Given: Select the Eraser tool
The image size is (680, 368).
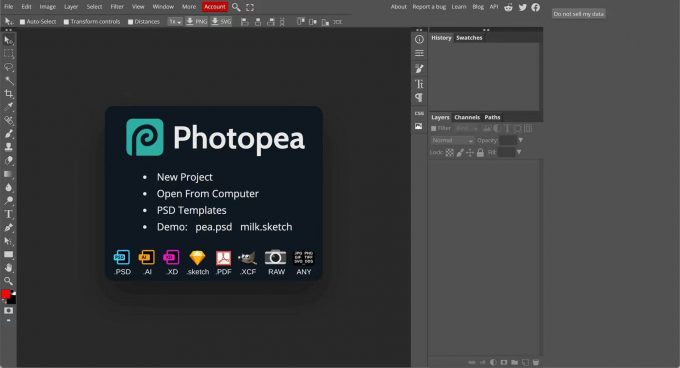Looking at the screenshot, I should [x=8, y=160].
